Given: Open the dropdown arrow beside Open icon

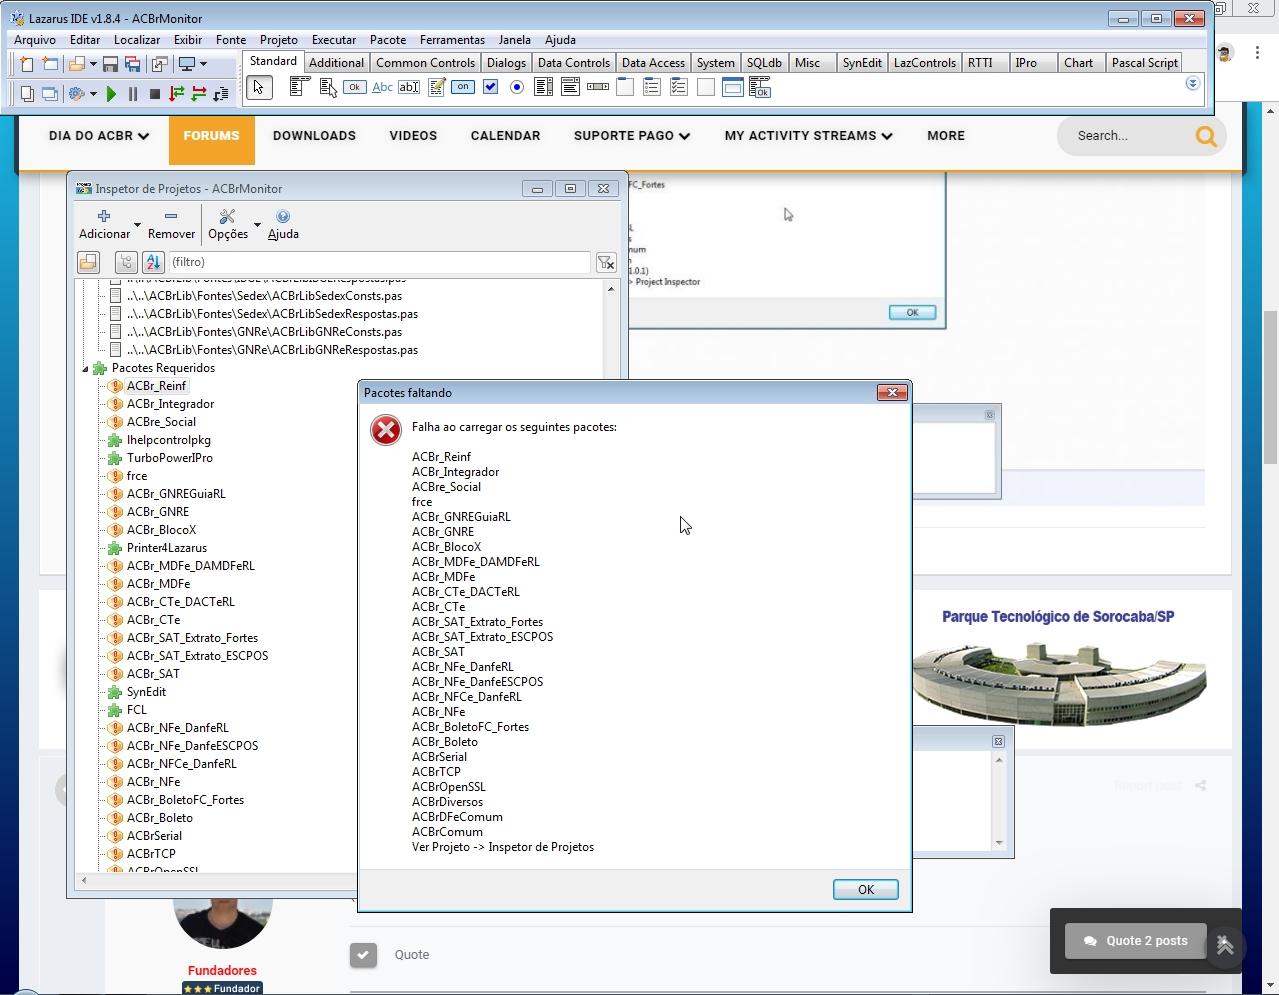Looking at the screenshot, I should point(93,64).
